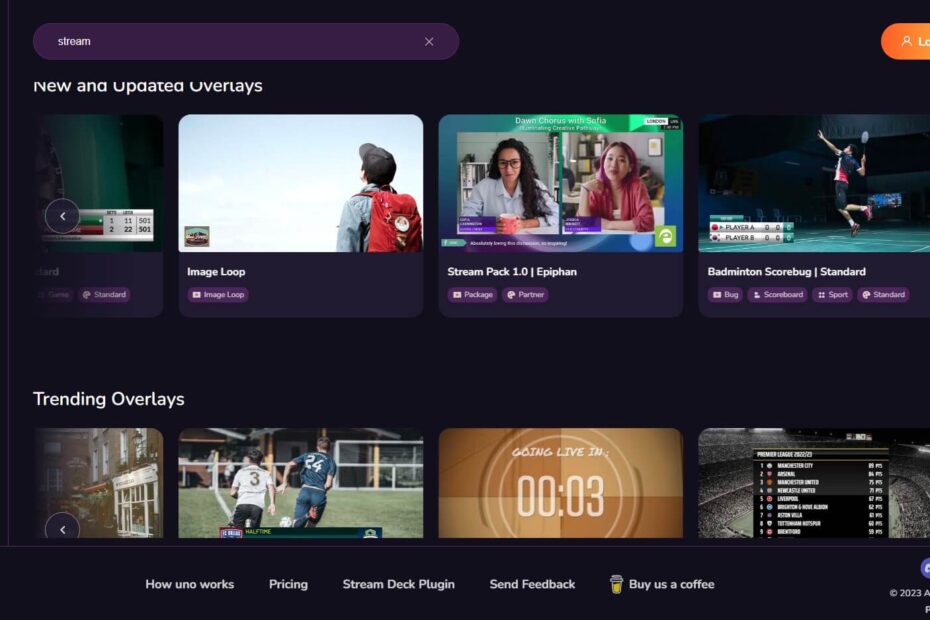
Task: Select the Partner tag on Stream Pack card
Action: pos(525,295)
